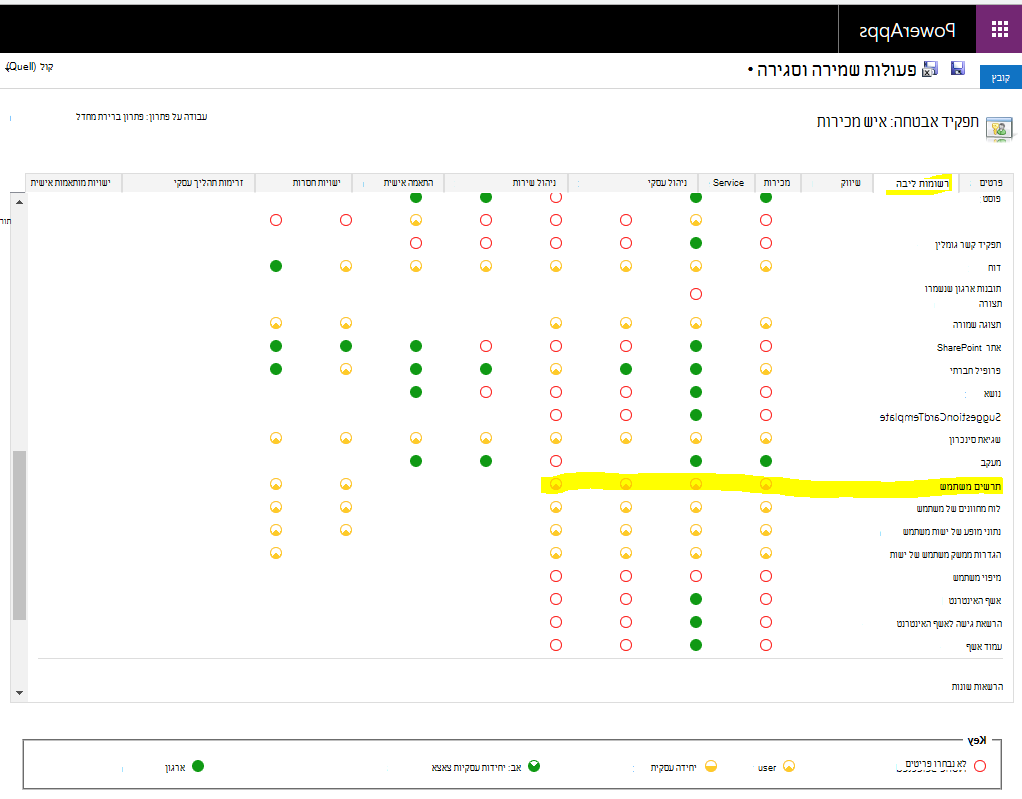Click the הרשאות שונות section heading
The image size is (1022, 799).
click(x=976, y=686)
